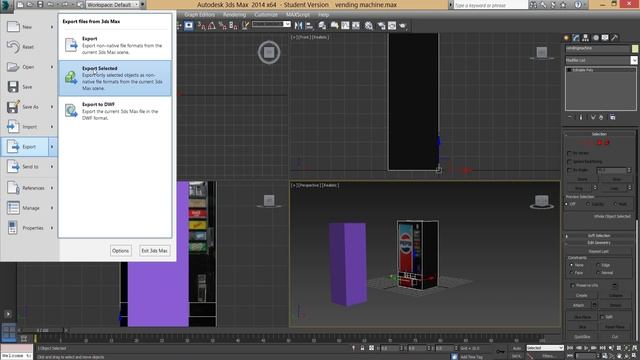Screen dimensions: 640x360
Task: Open the Modify panel tab
Action: [x=576, y=38]
